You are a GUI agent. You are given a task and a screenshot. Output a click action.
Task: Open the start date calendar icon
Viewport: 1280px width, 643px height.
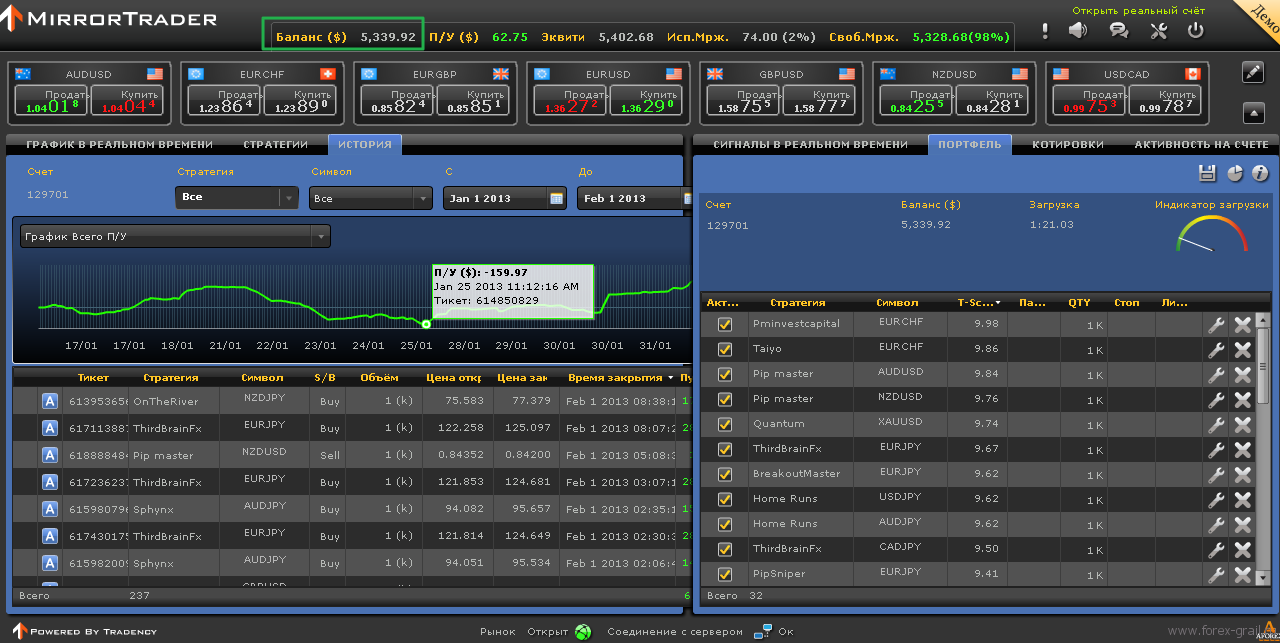point(556,198)
